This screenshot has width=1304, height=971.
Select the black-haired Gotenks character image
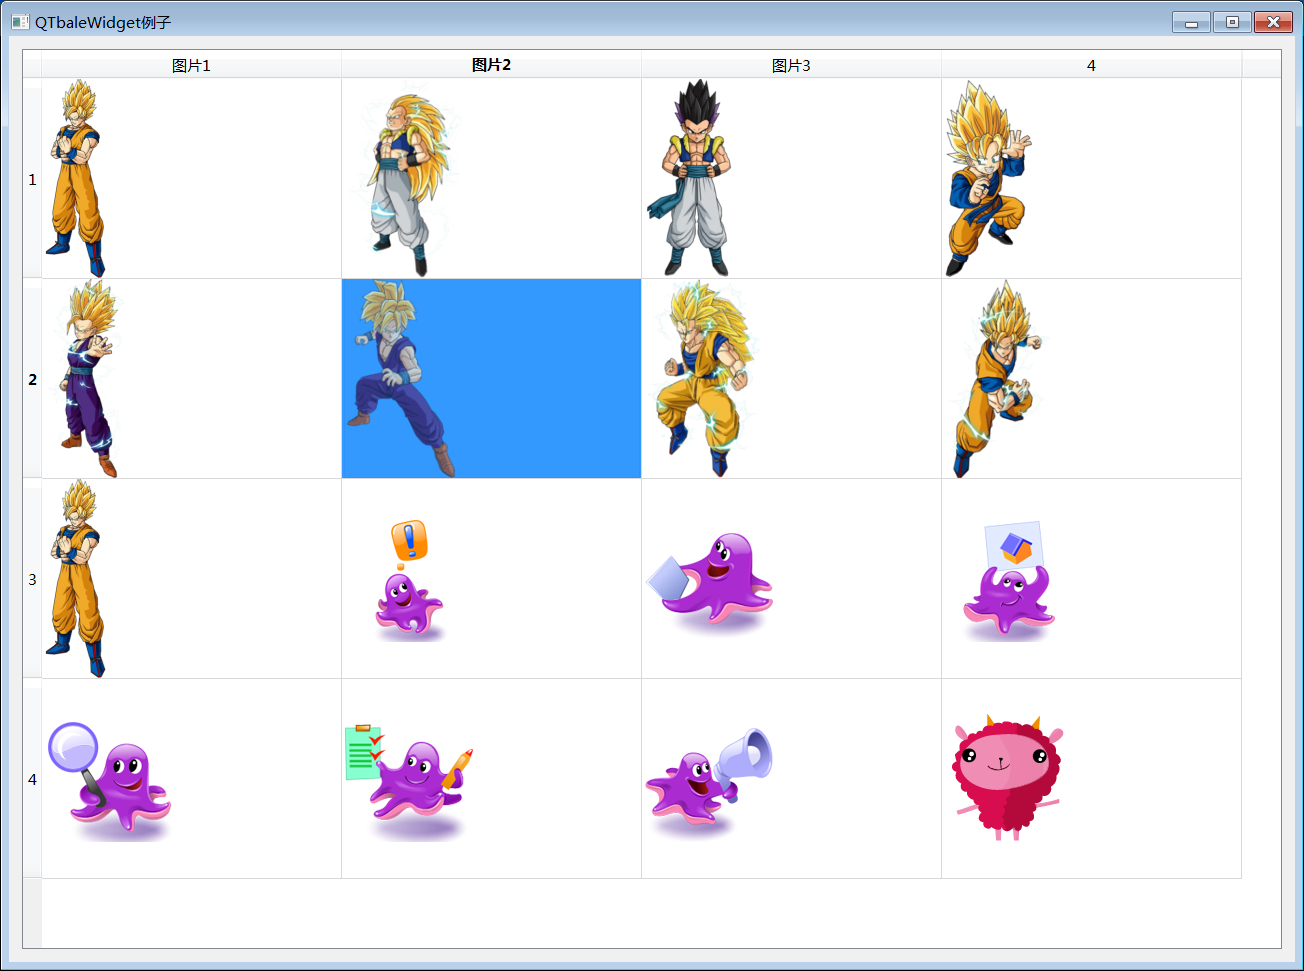coord(689,177)
